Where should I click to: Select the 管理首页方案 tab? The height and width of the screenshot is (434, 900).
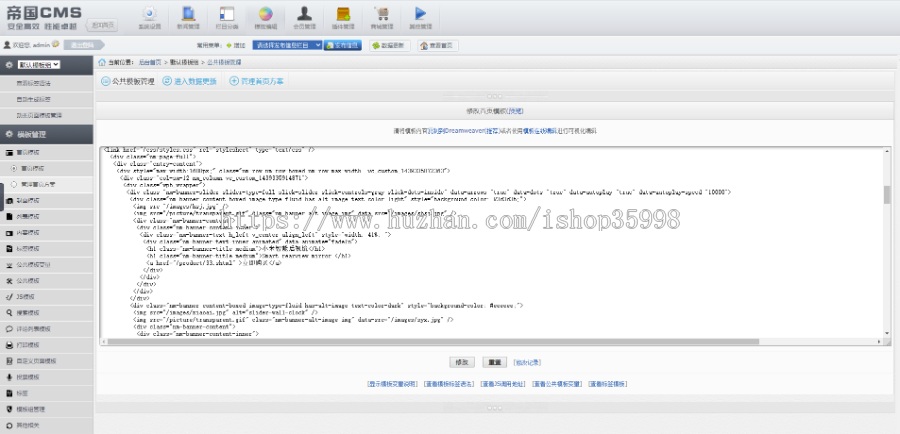[x=257, y=82]
